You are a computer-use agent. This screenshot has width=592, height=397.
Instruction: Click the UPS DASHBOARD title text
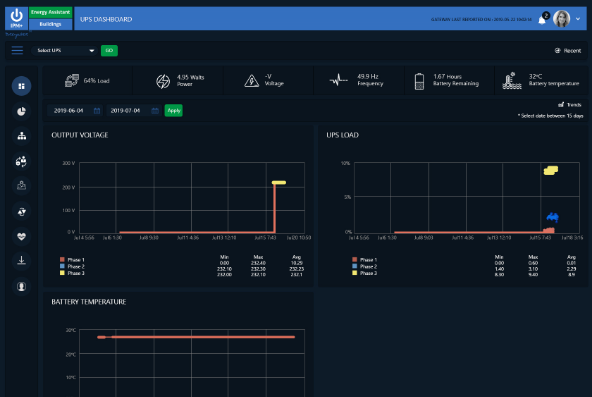coord(106,19)
